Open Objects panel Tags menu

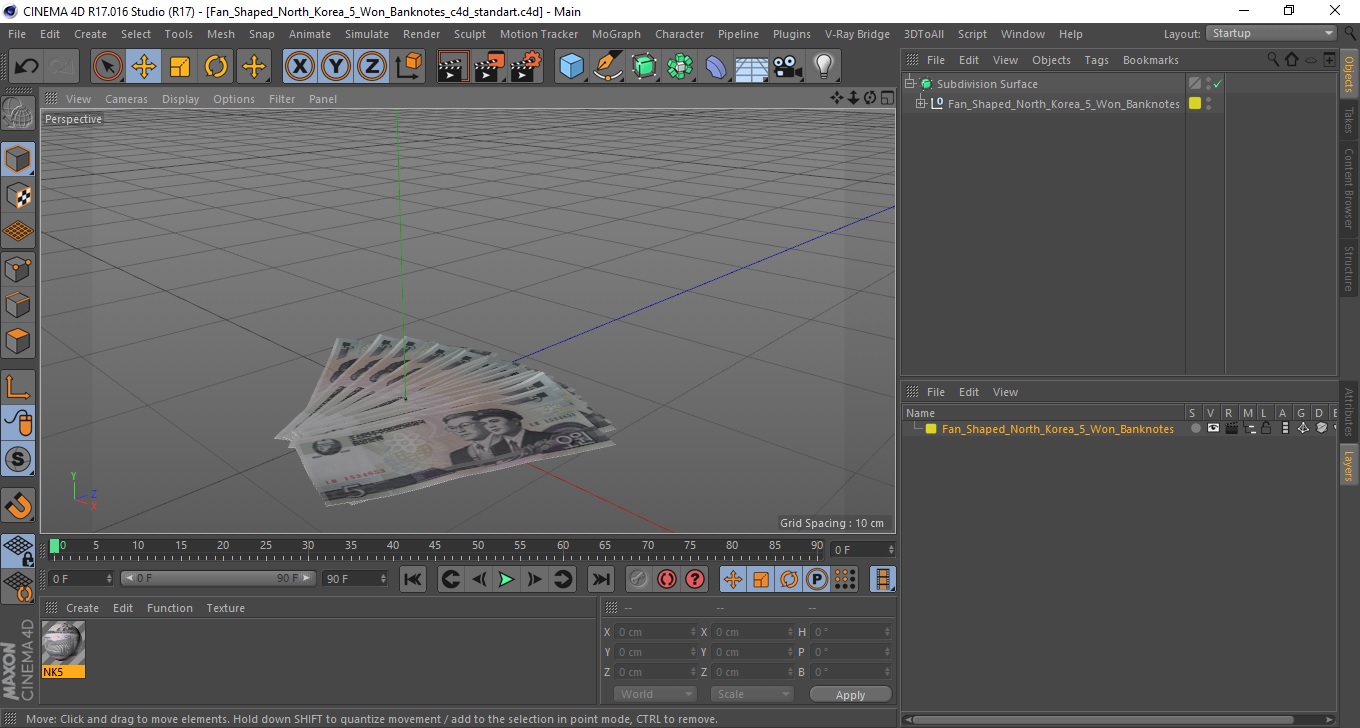(1097, 60)
